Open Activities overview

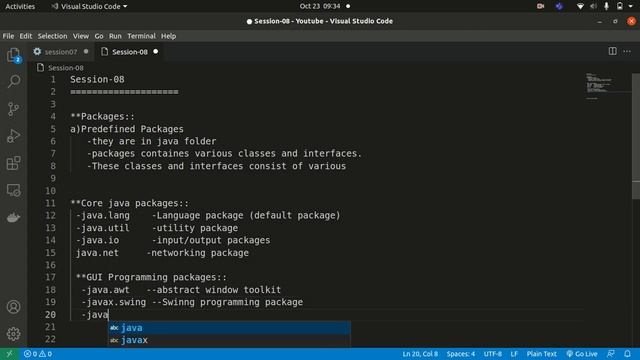20,6
